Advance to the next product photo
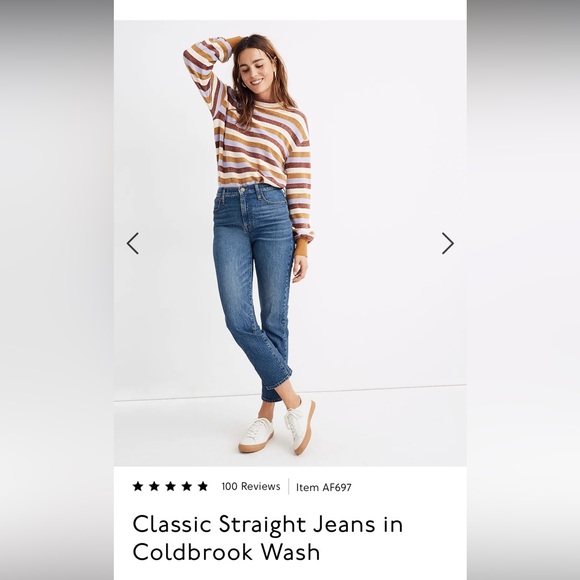580x580 pixels. [448, 243]
